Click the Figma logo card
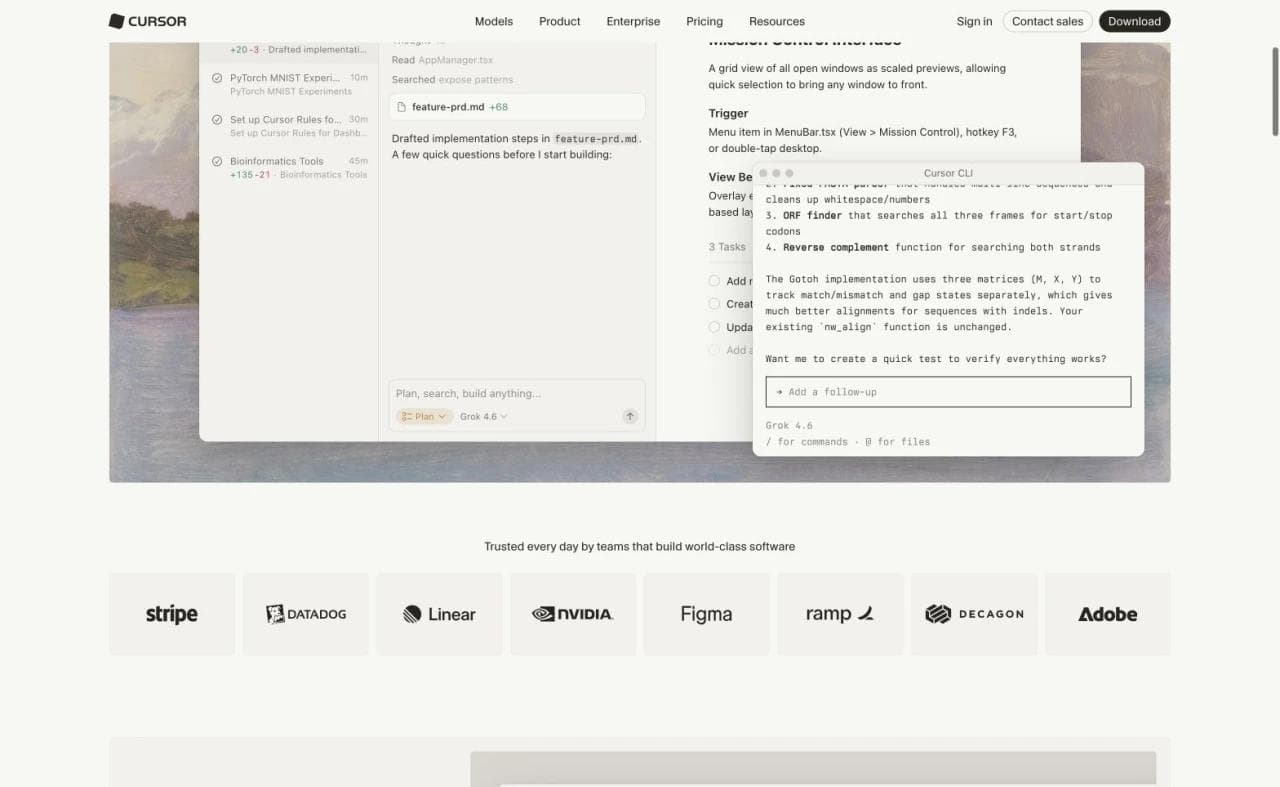1280x787 pixels. point(707,614)
